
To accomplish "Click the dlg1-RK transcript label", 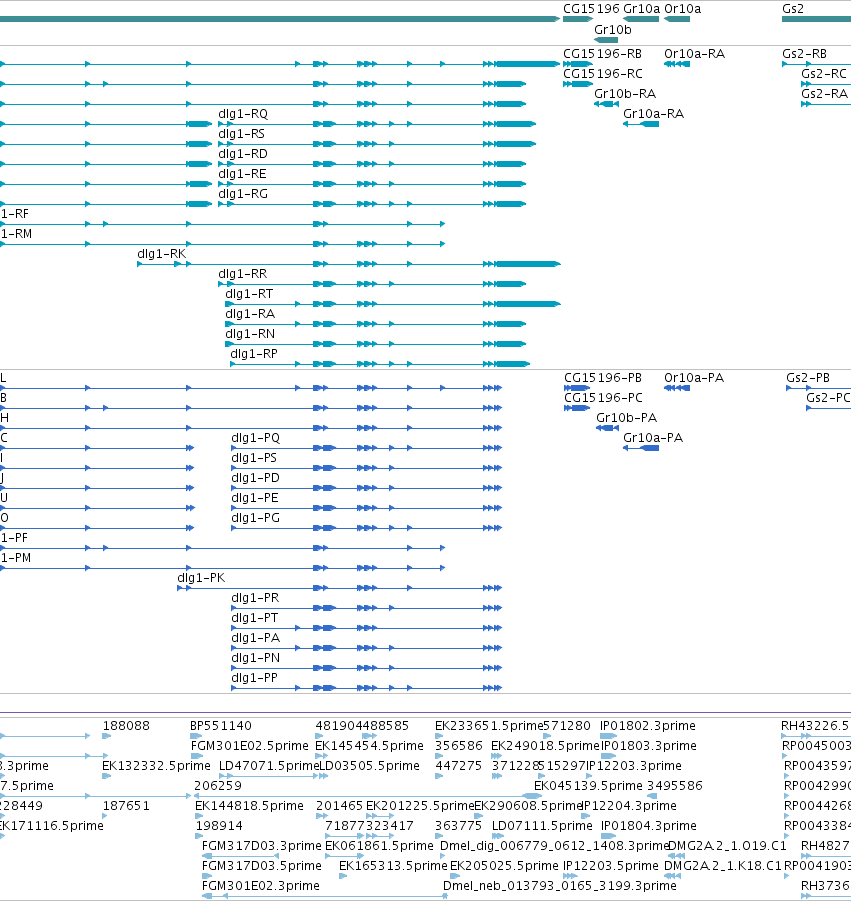I will click(161, 253).
